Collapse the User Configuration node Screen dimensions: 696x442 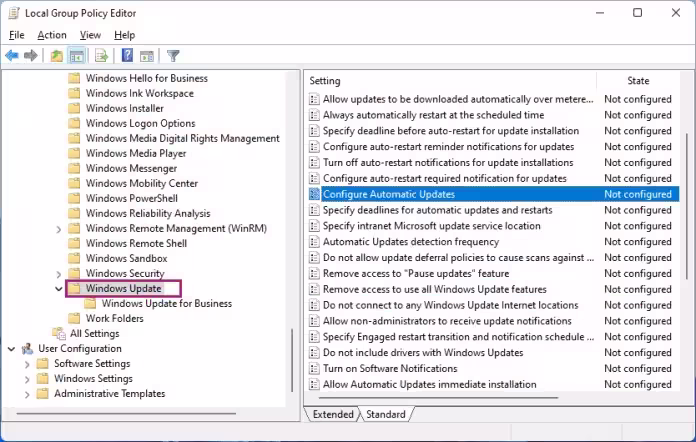pos(12,349)
